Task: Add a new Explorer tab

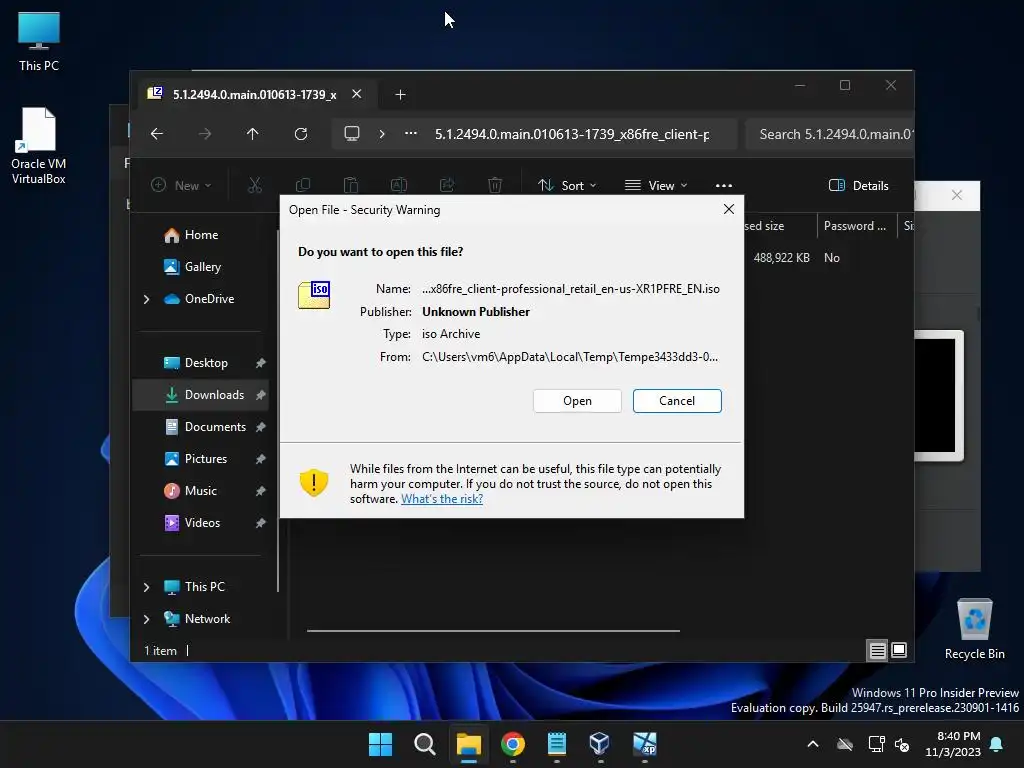Action: pos(400,95)
